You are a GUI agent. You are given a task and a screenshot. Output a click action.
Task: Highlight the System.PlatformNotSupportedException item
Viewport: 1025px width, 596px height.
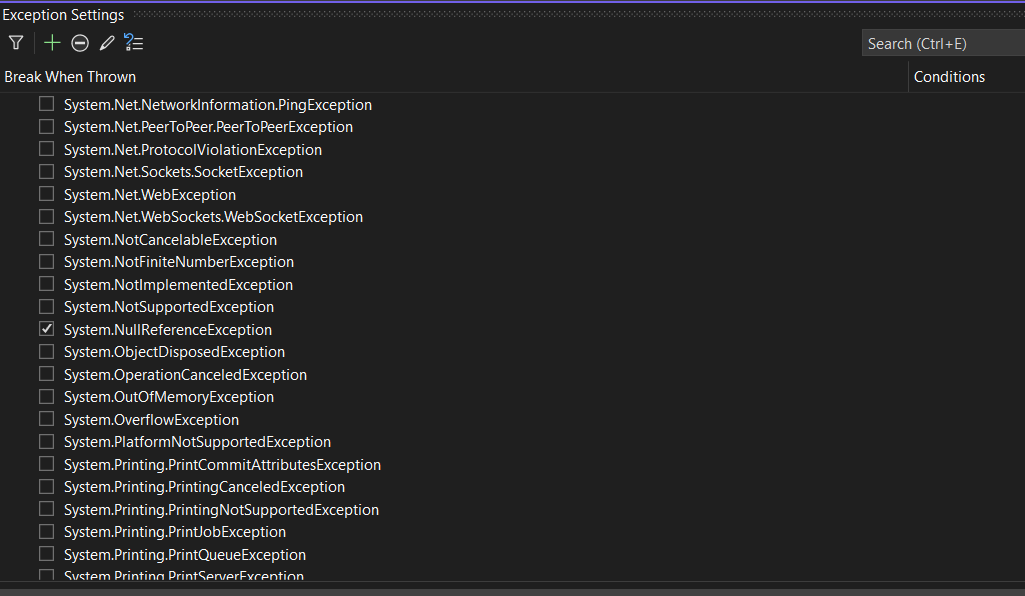coord(197,442)
